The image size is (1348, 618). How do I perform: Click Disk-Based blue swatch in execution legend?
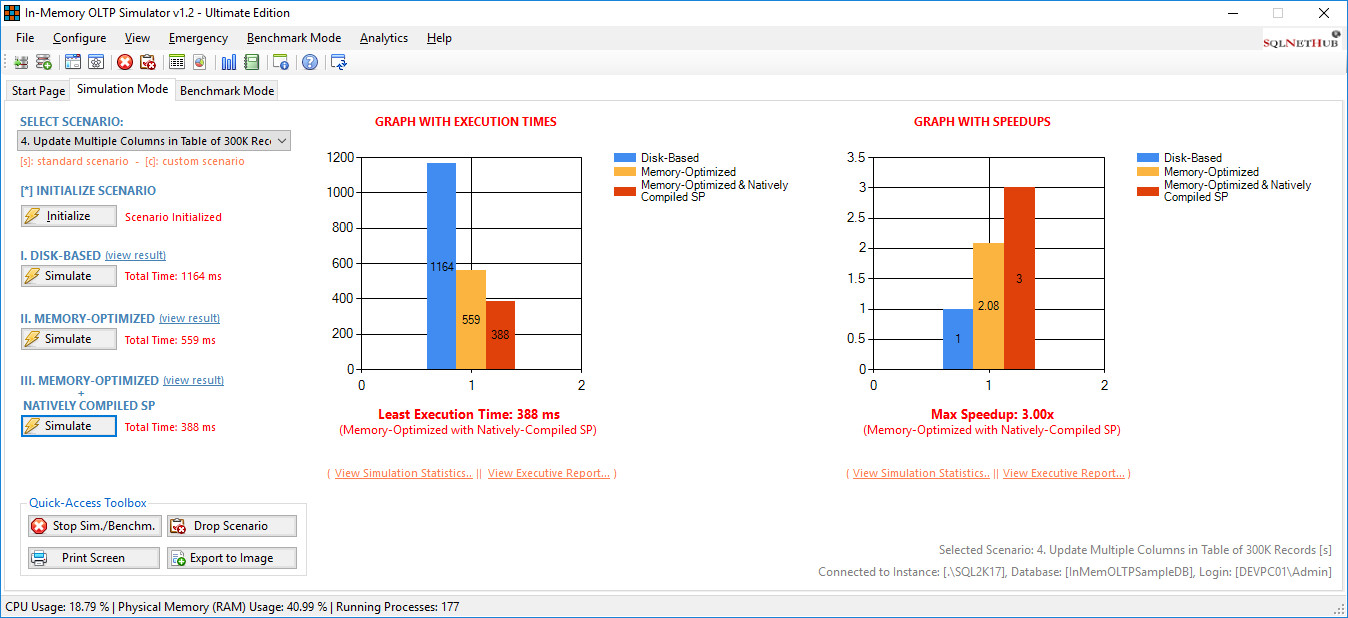click(x=625, y=158)
